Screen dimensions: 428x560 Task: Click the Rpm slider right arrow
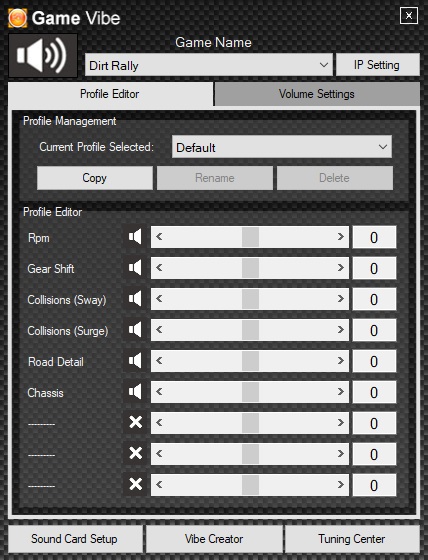341,237
